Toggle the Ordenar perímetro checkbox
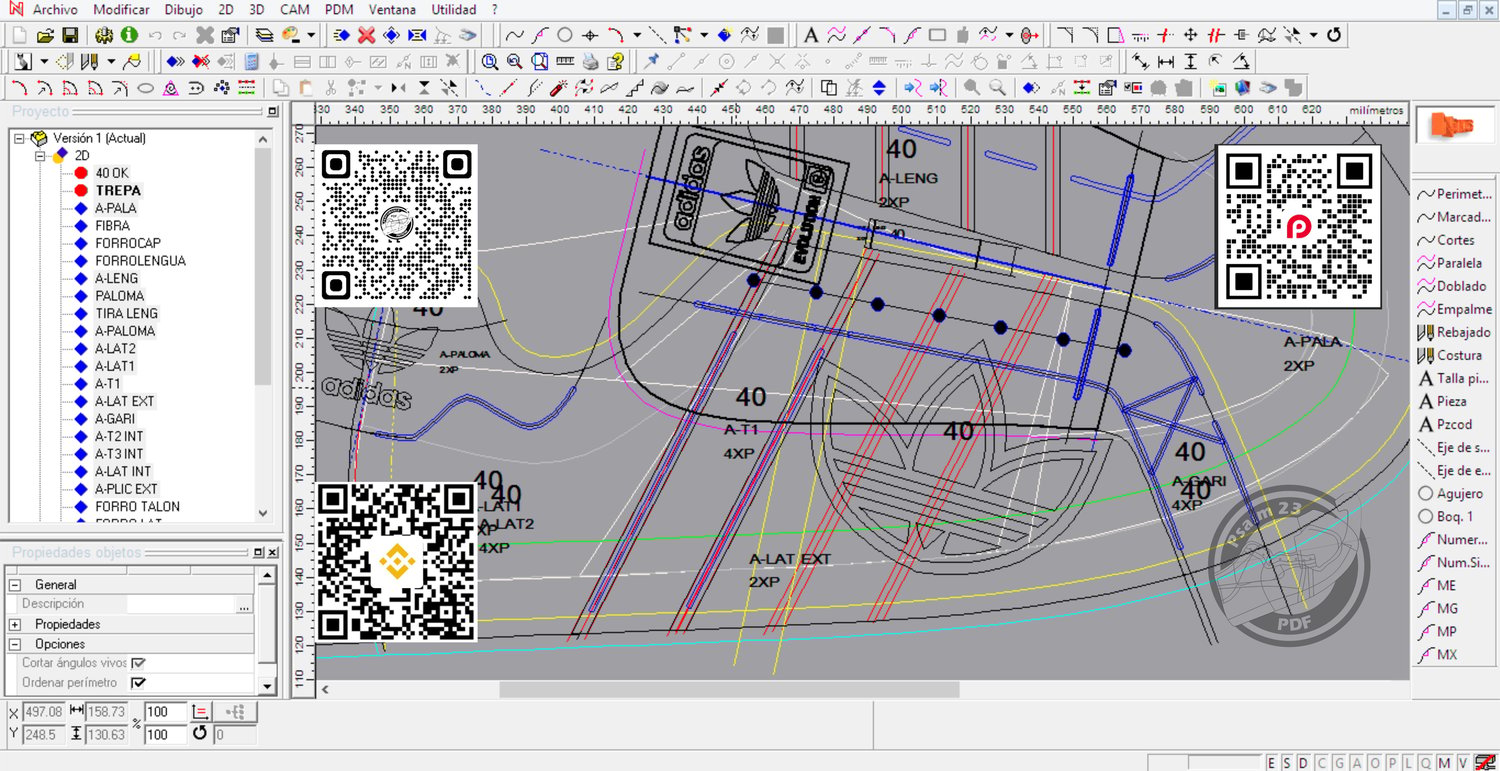Image resolution: width=1500 pixels, height=771 pixels. pos(138,683)
